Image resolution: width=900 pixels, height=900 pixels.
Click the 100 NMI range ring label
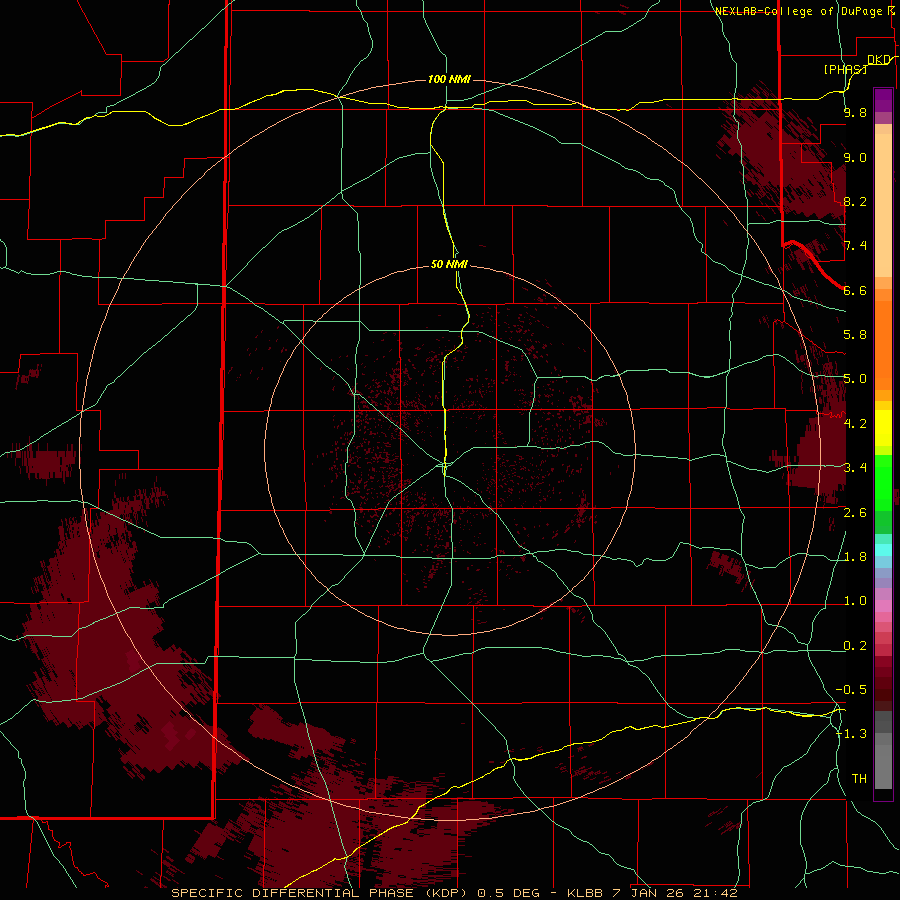click(x=449, y=79)
